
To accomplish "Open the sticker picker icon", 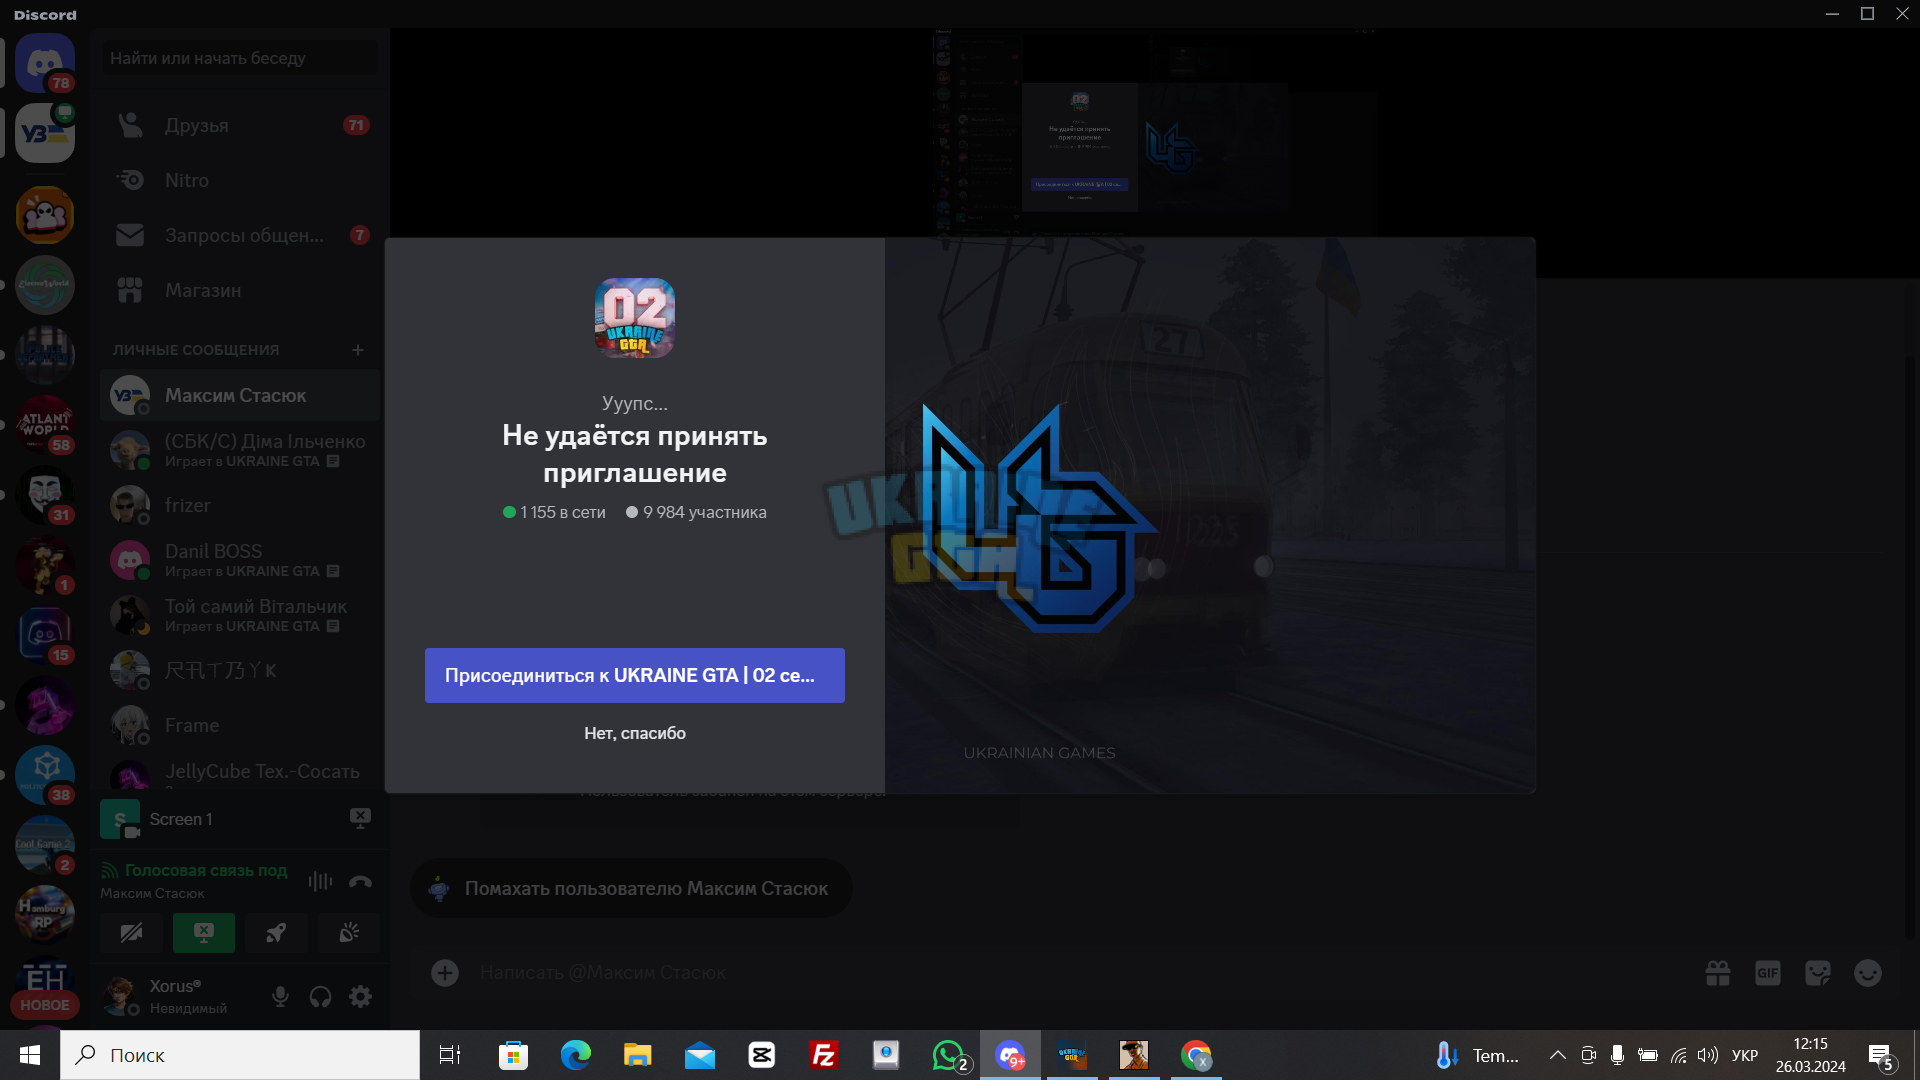I will (x=1818, y=973).
